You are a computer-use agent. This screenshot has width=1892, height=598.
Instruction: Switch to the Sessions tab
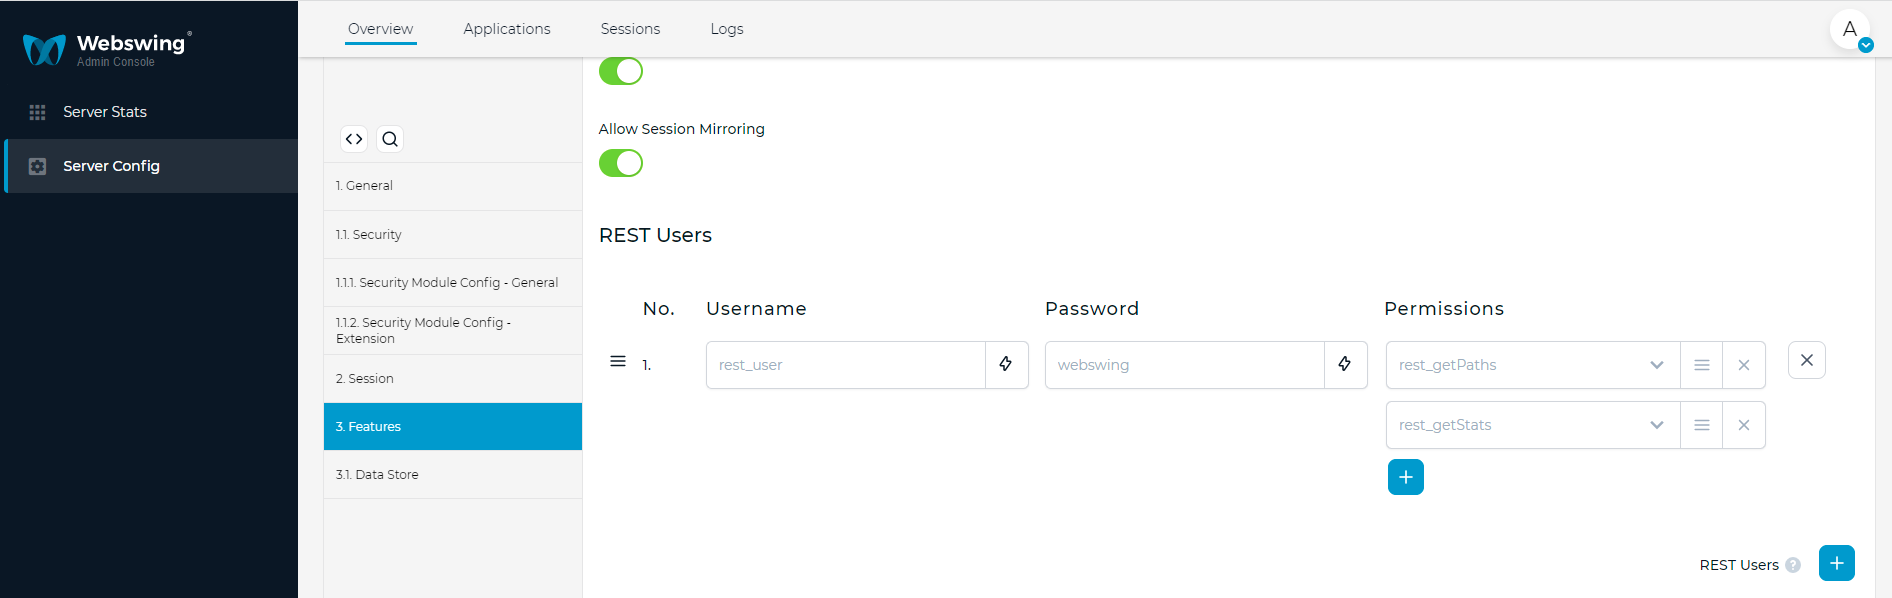[630, 29]
